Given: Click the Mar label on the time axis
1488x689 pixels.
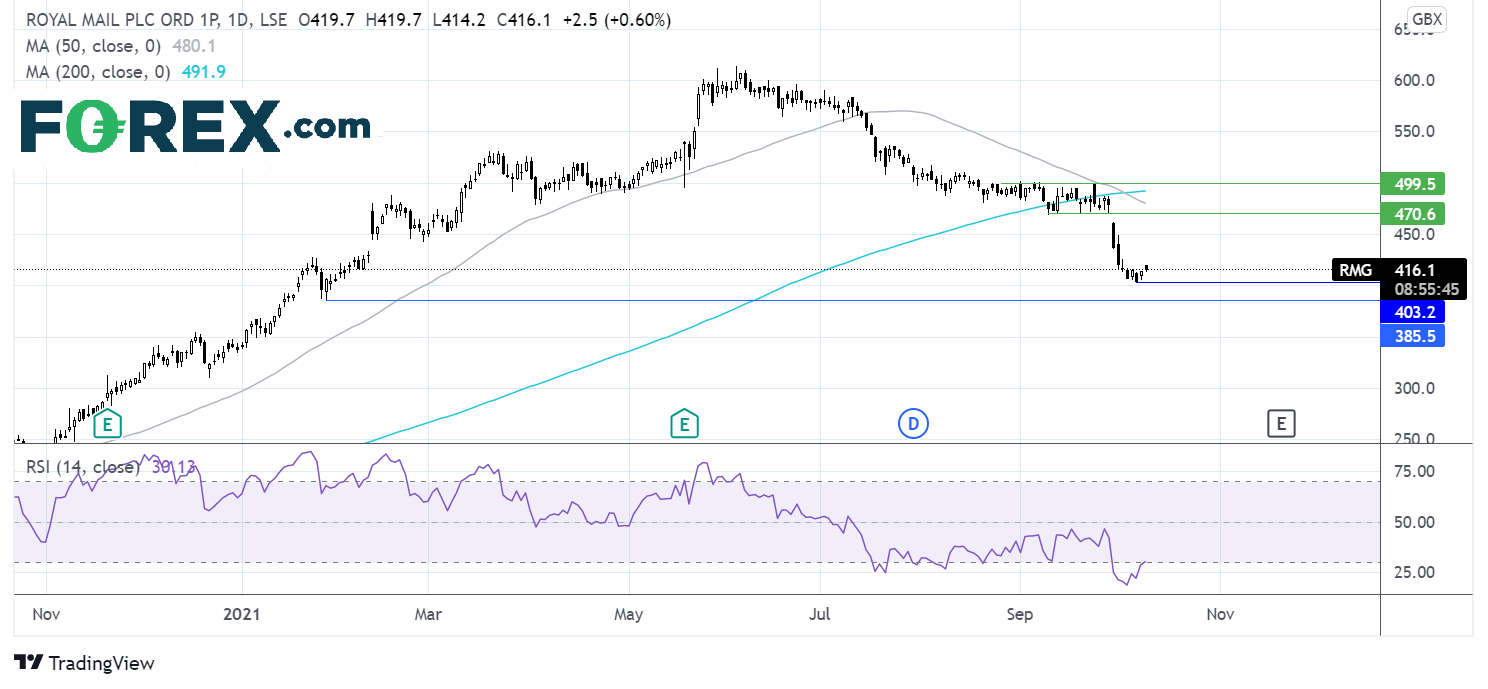Looking at the screenshot, I should [x=428, y=614].
